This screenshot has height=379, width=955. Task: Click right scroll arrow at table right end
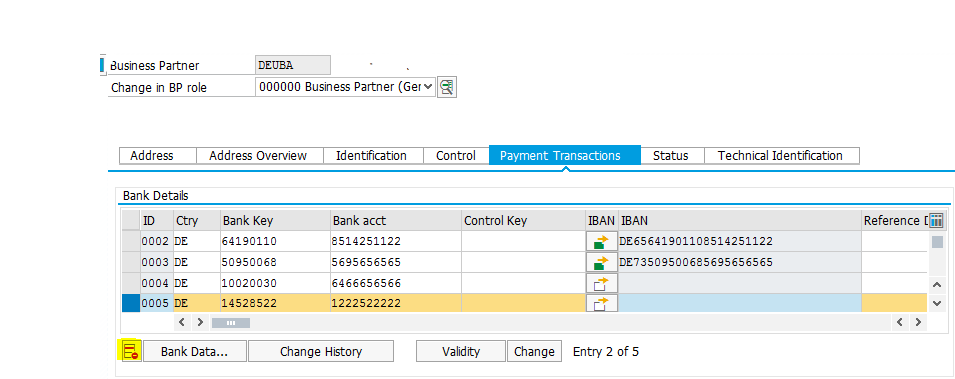917,322
